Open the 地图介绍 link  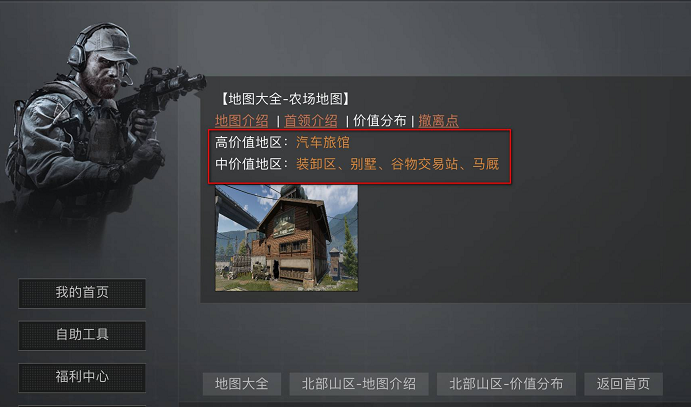pos(241,121)
